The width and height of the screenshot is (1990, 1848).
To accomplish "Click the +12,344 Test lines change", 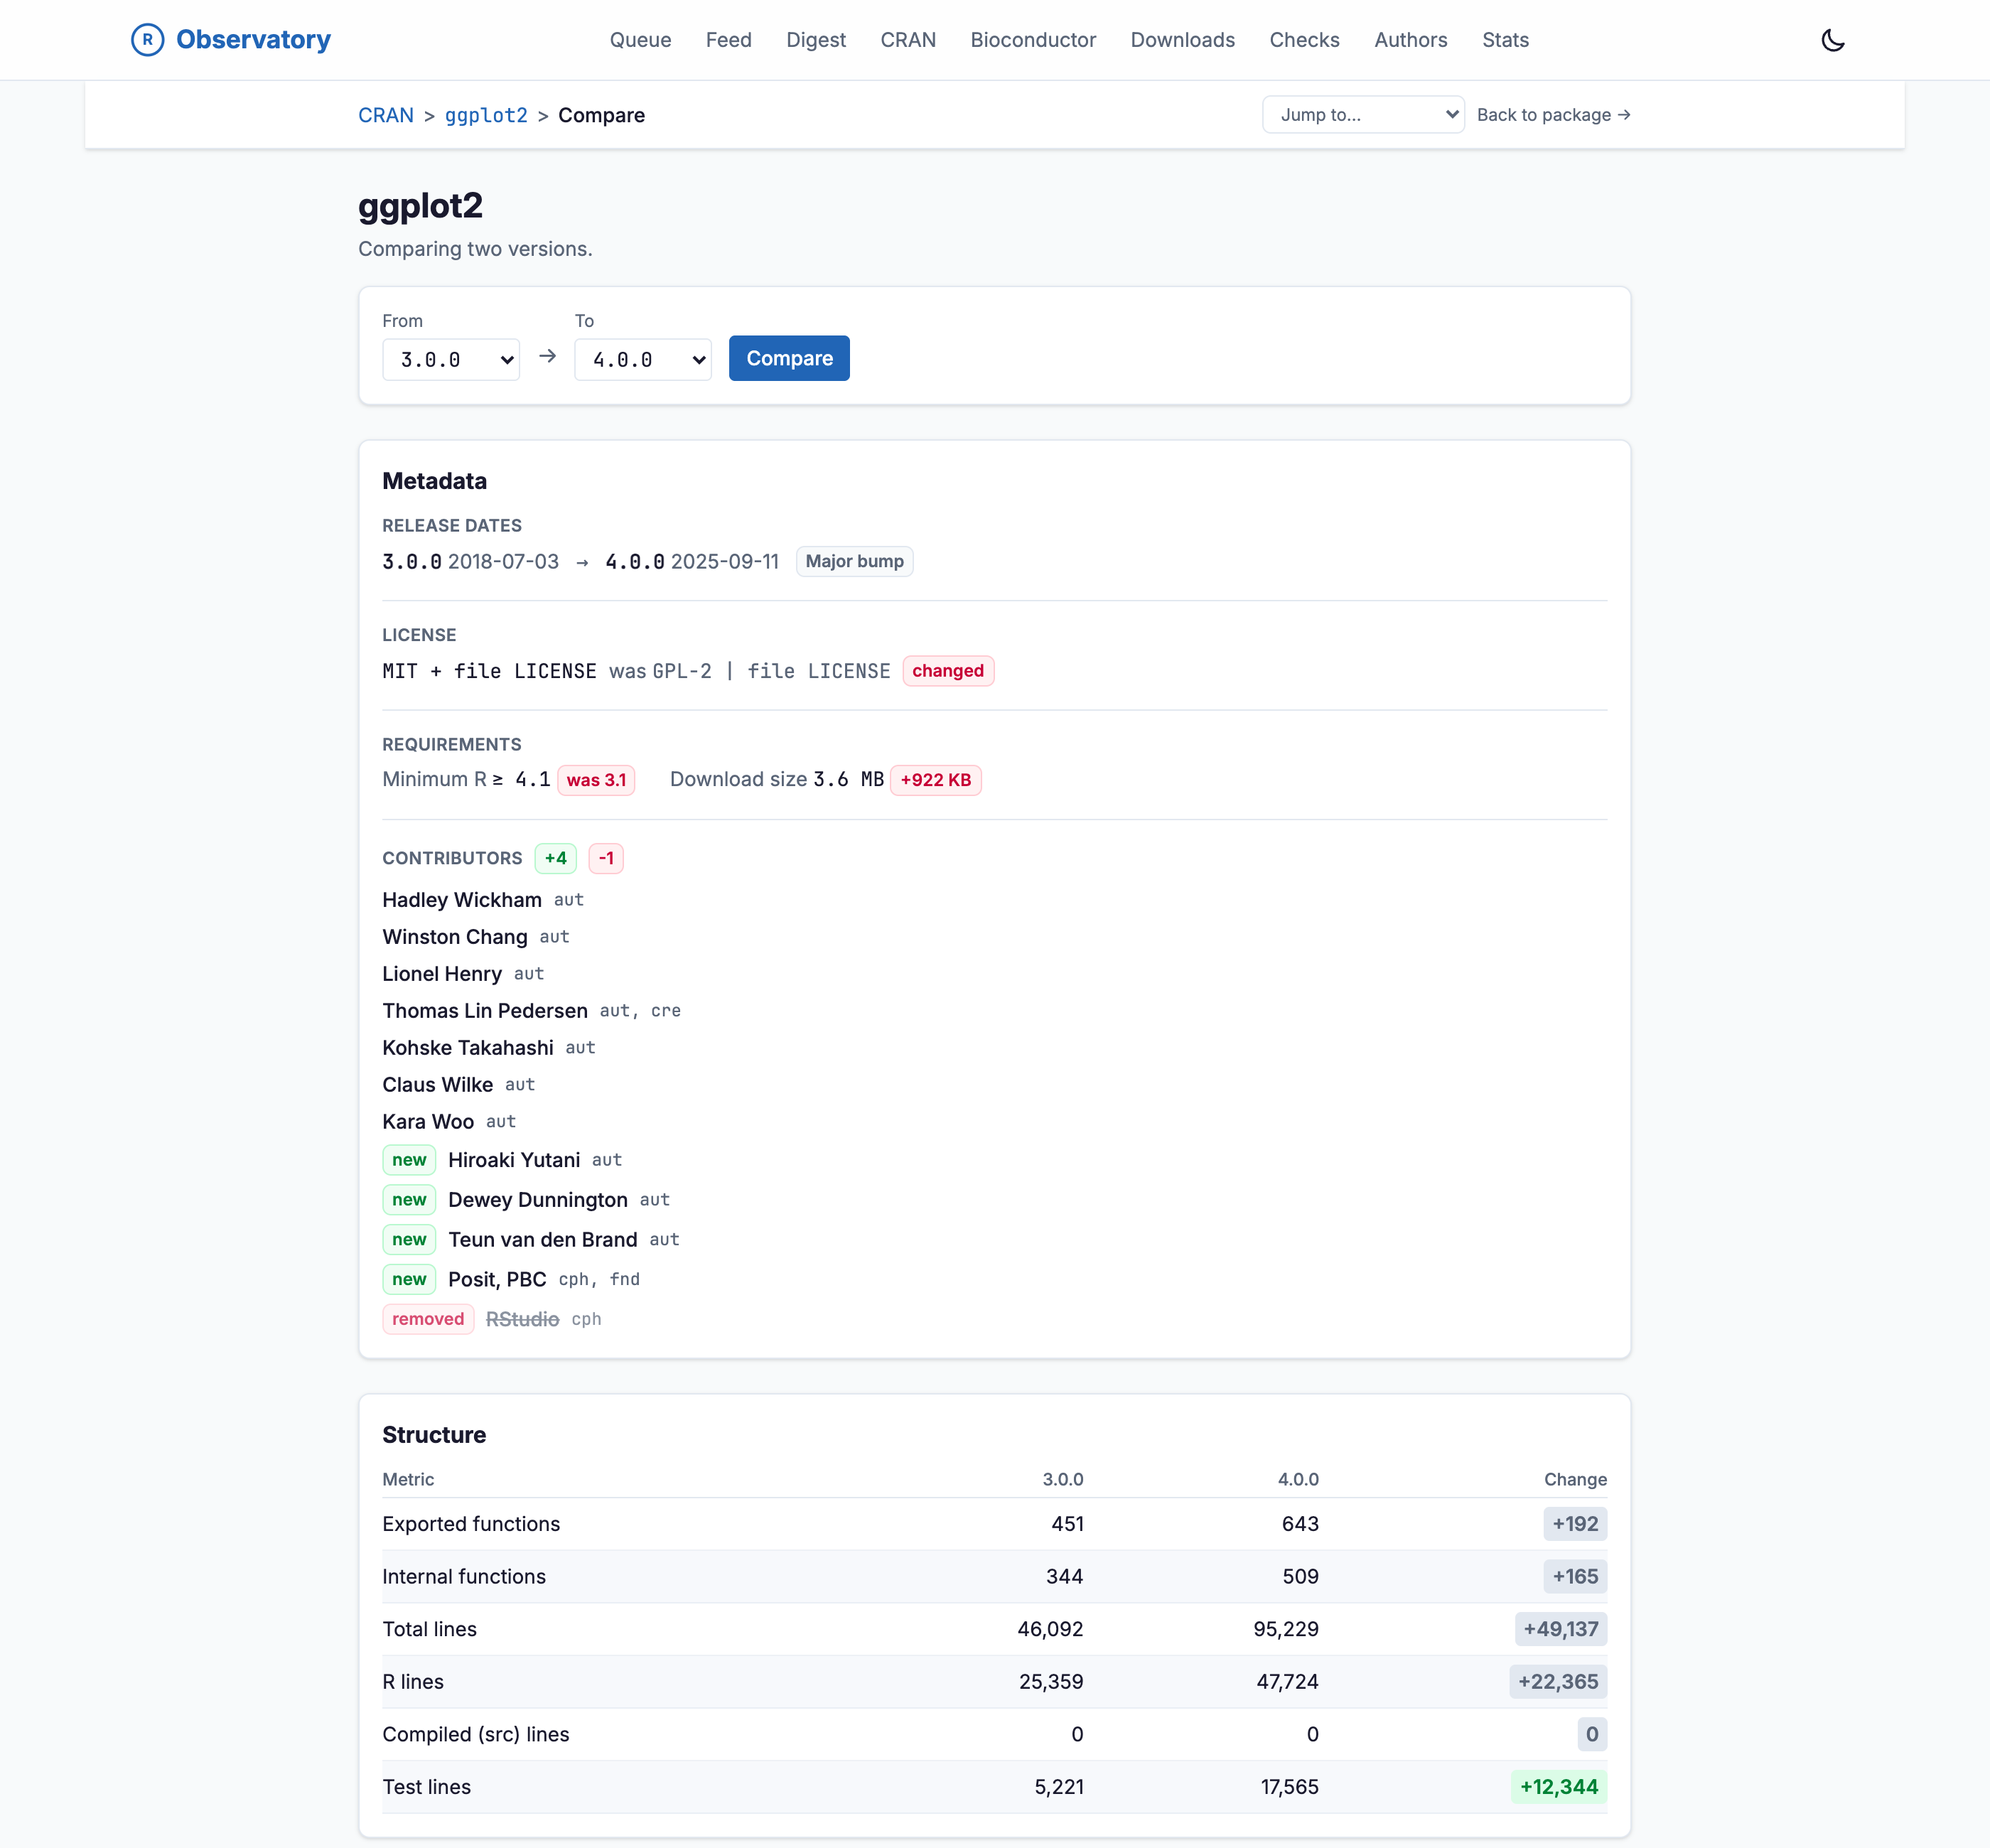I will (x=1558, y=1787).
